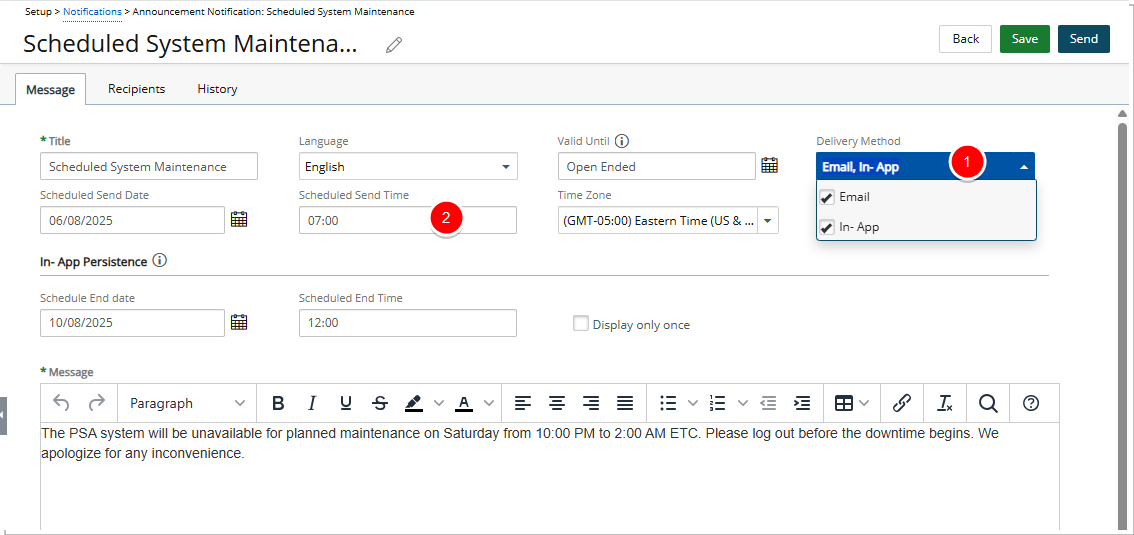
Task: Enable Display only once checkbox
Action: 580,324
